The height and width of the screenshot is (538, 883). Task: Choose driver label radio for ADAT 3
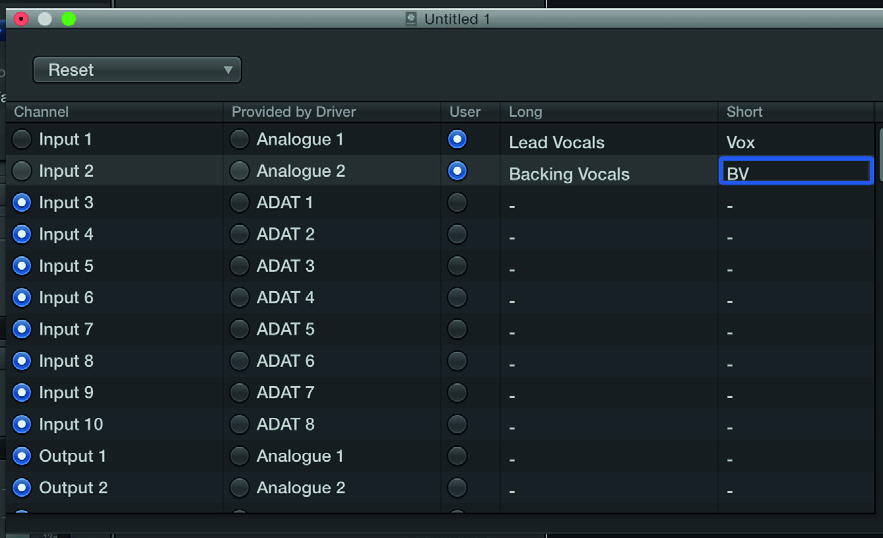pos(239,265)
